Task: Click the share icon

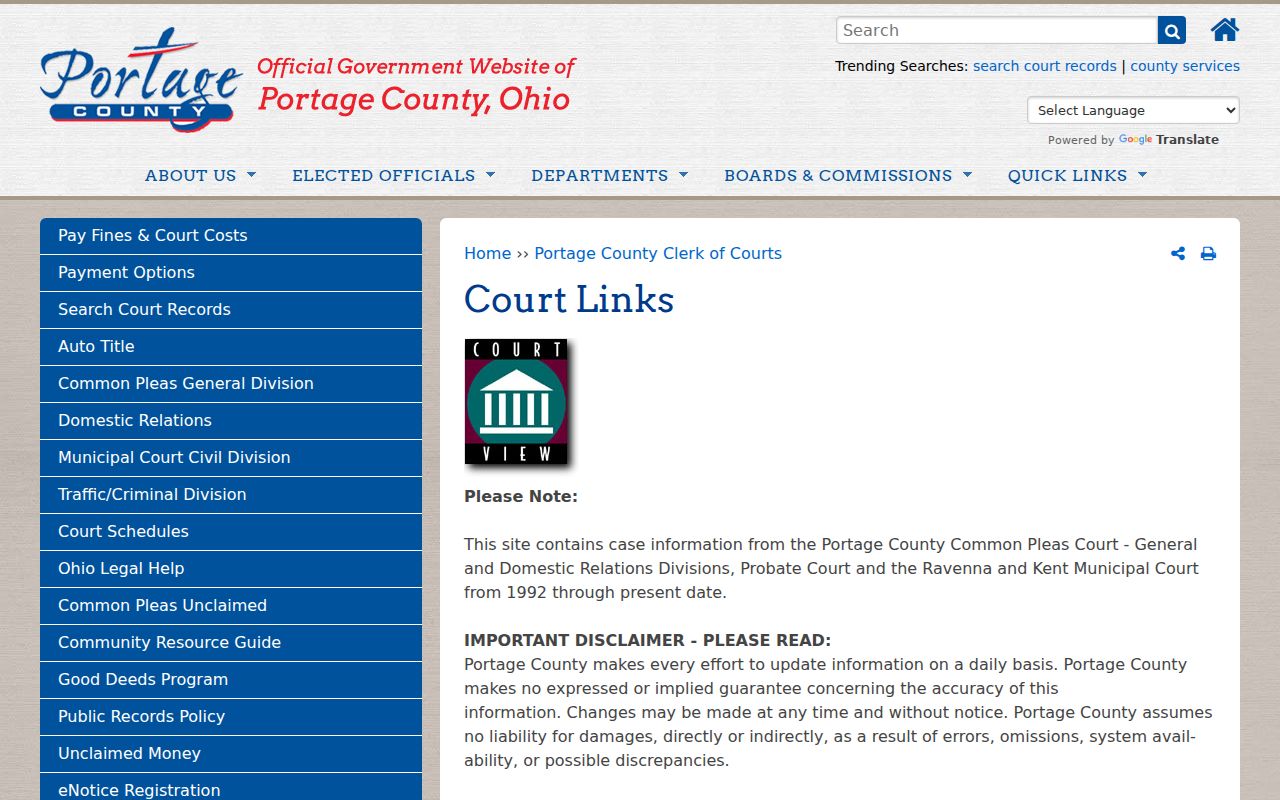Action: [x=1178, y=254]
